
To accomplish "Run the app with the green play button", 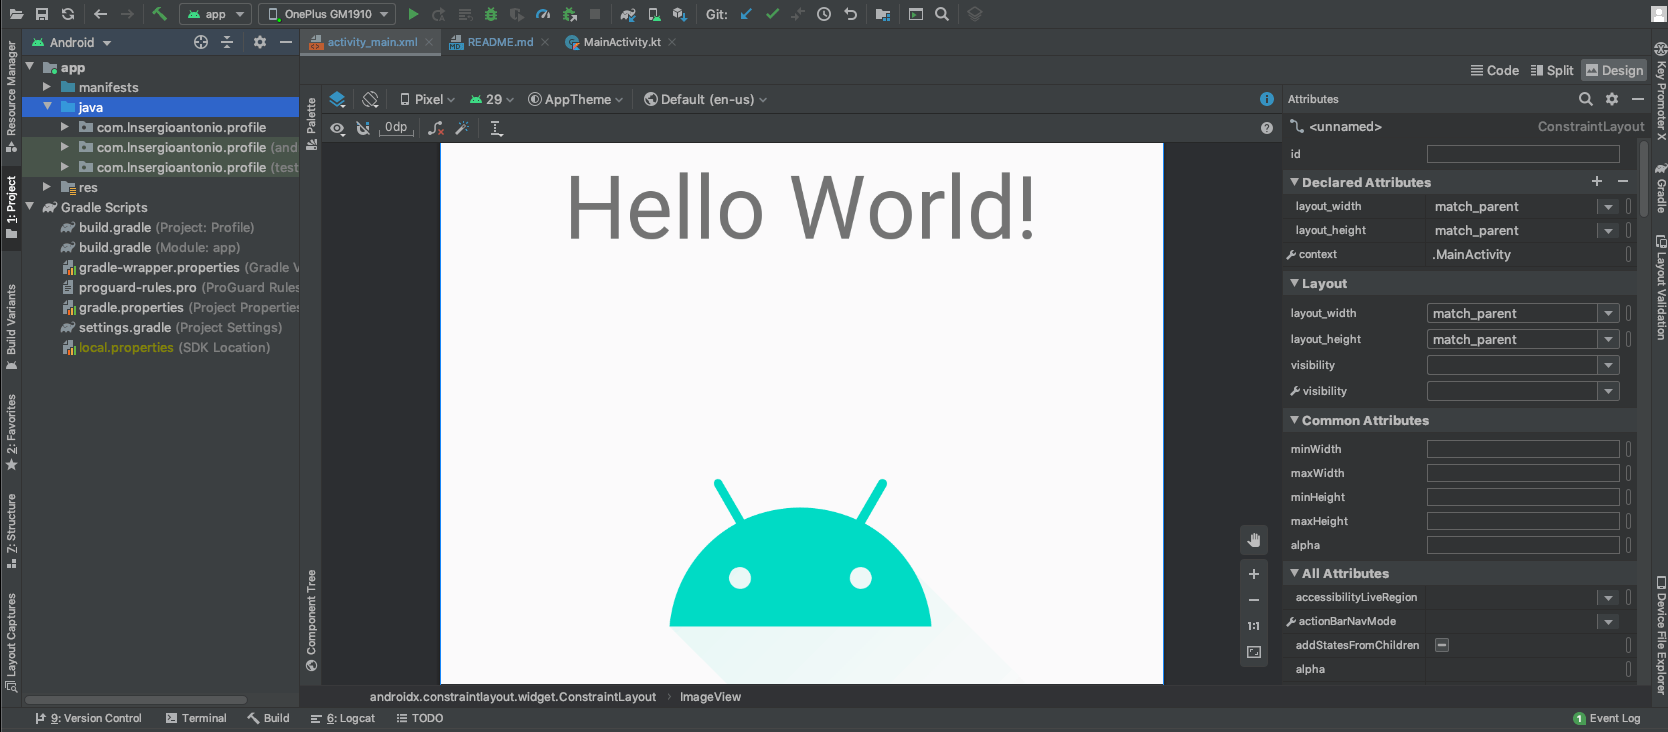I will pos(413,14).
